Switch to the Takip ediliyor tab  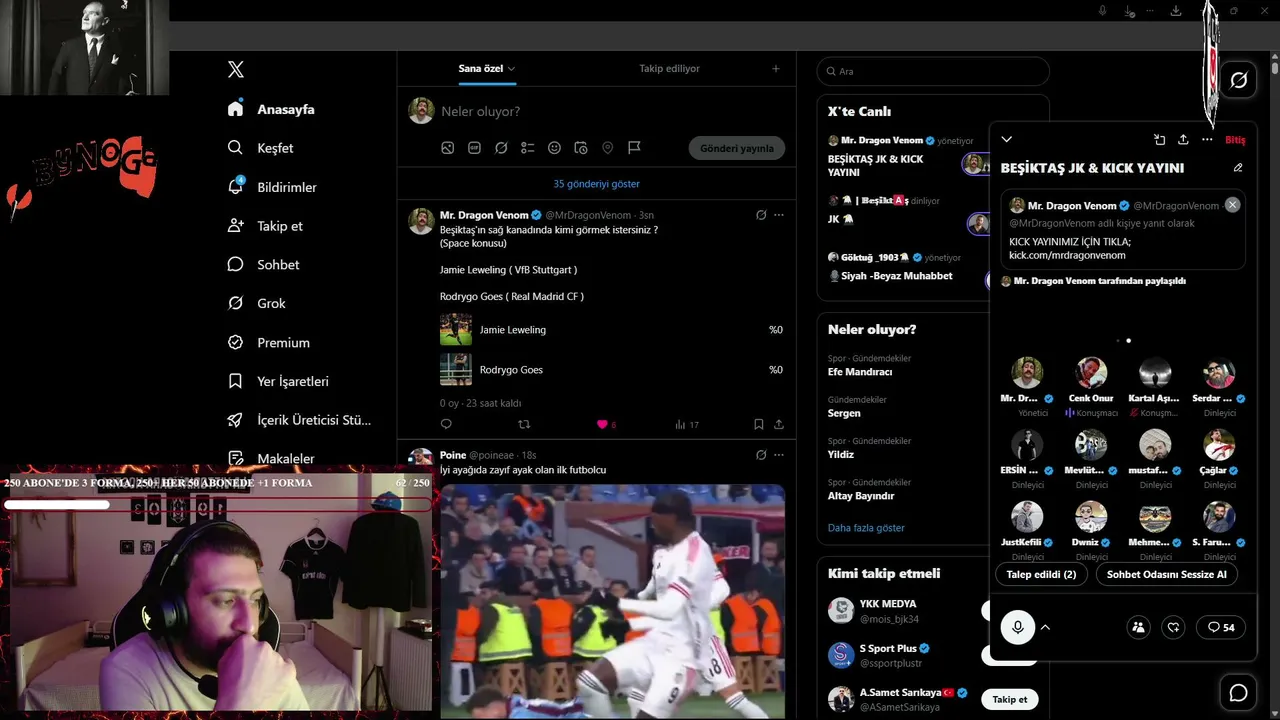tap(669, 69)
